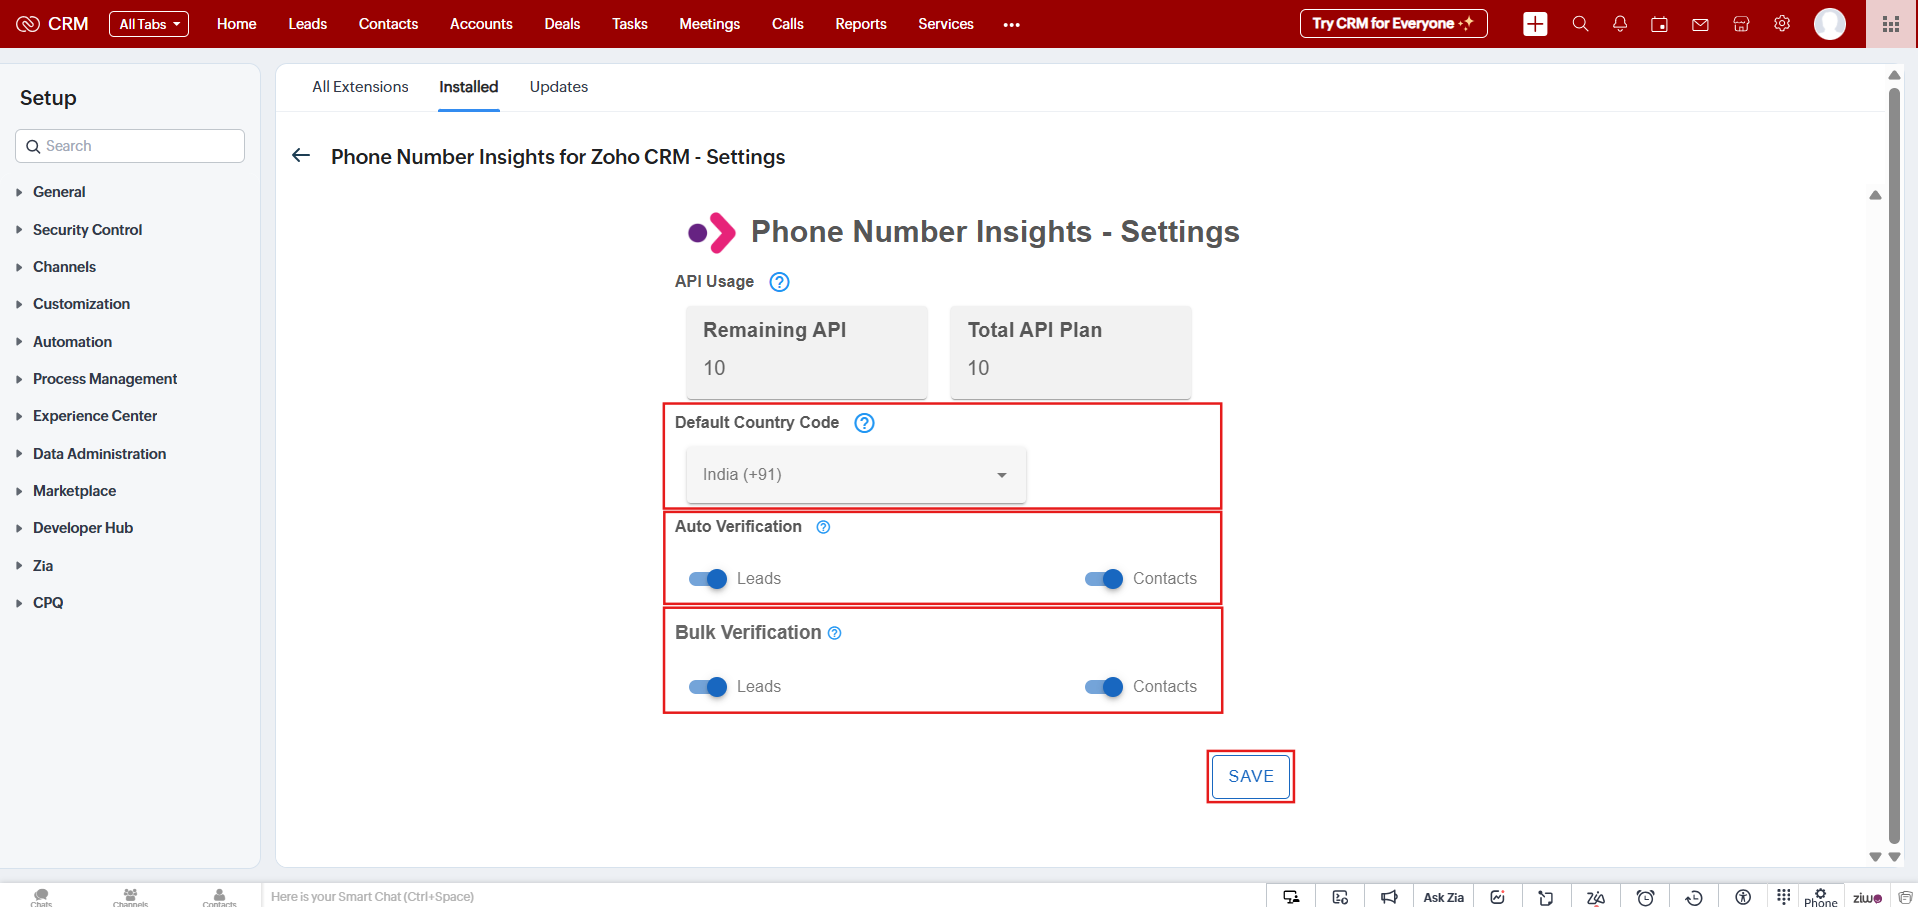
Task: Open the chart insights icon in bottom bar
Action: 1497,896
